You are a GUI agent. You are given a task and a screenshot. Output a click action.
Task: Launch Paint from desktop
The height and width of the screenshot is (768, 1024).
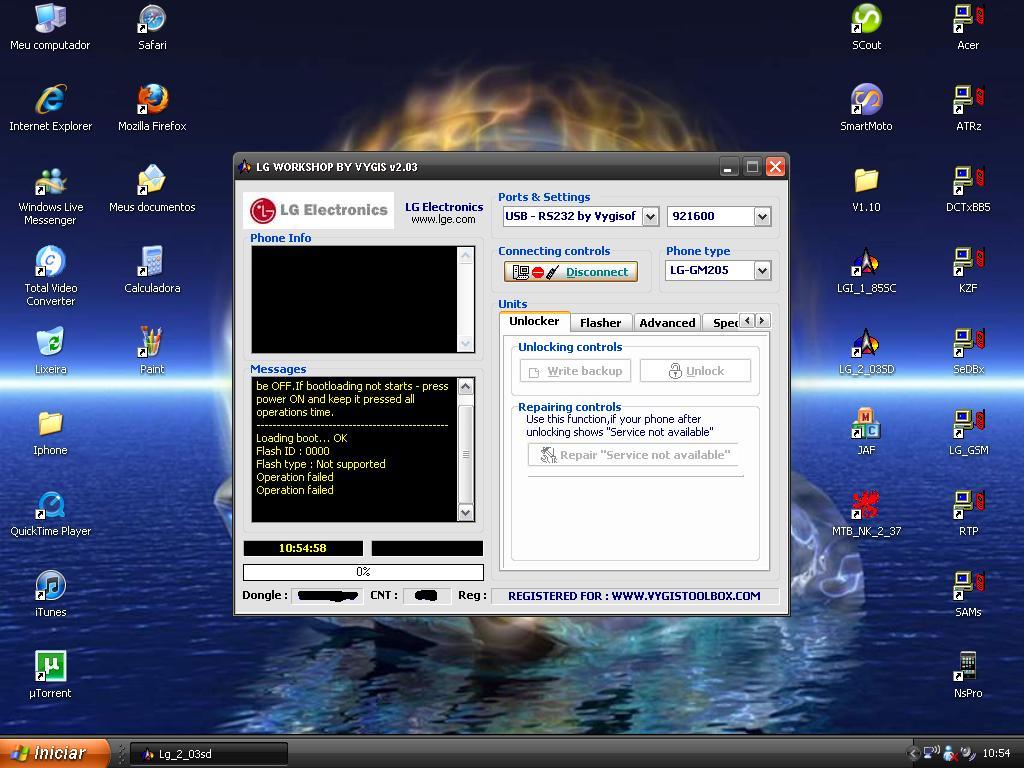[x=152, y=351]
